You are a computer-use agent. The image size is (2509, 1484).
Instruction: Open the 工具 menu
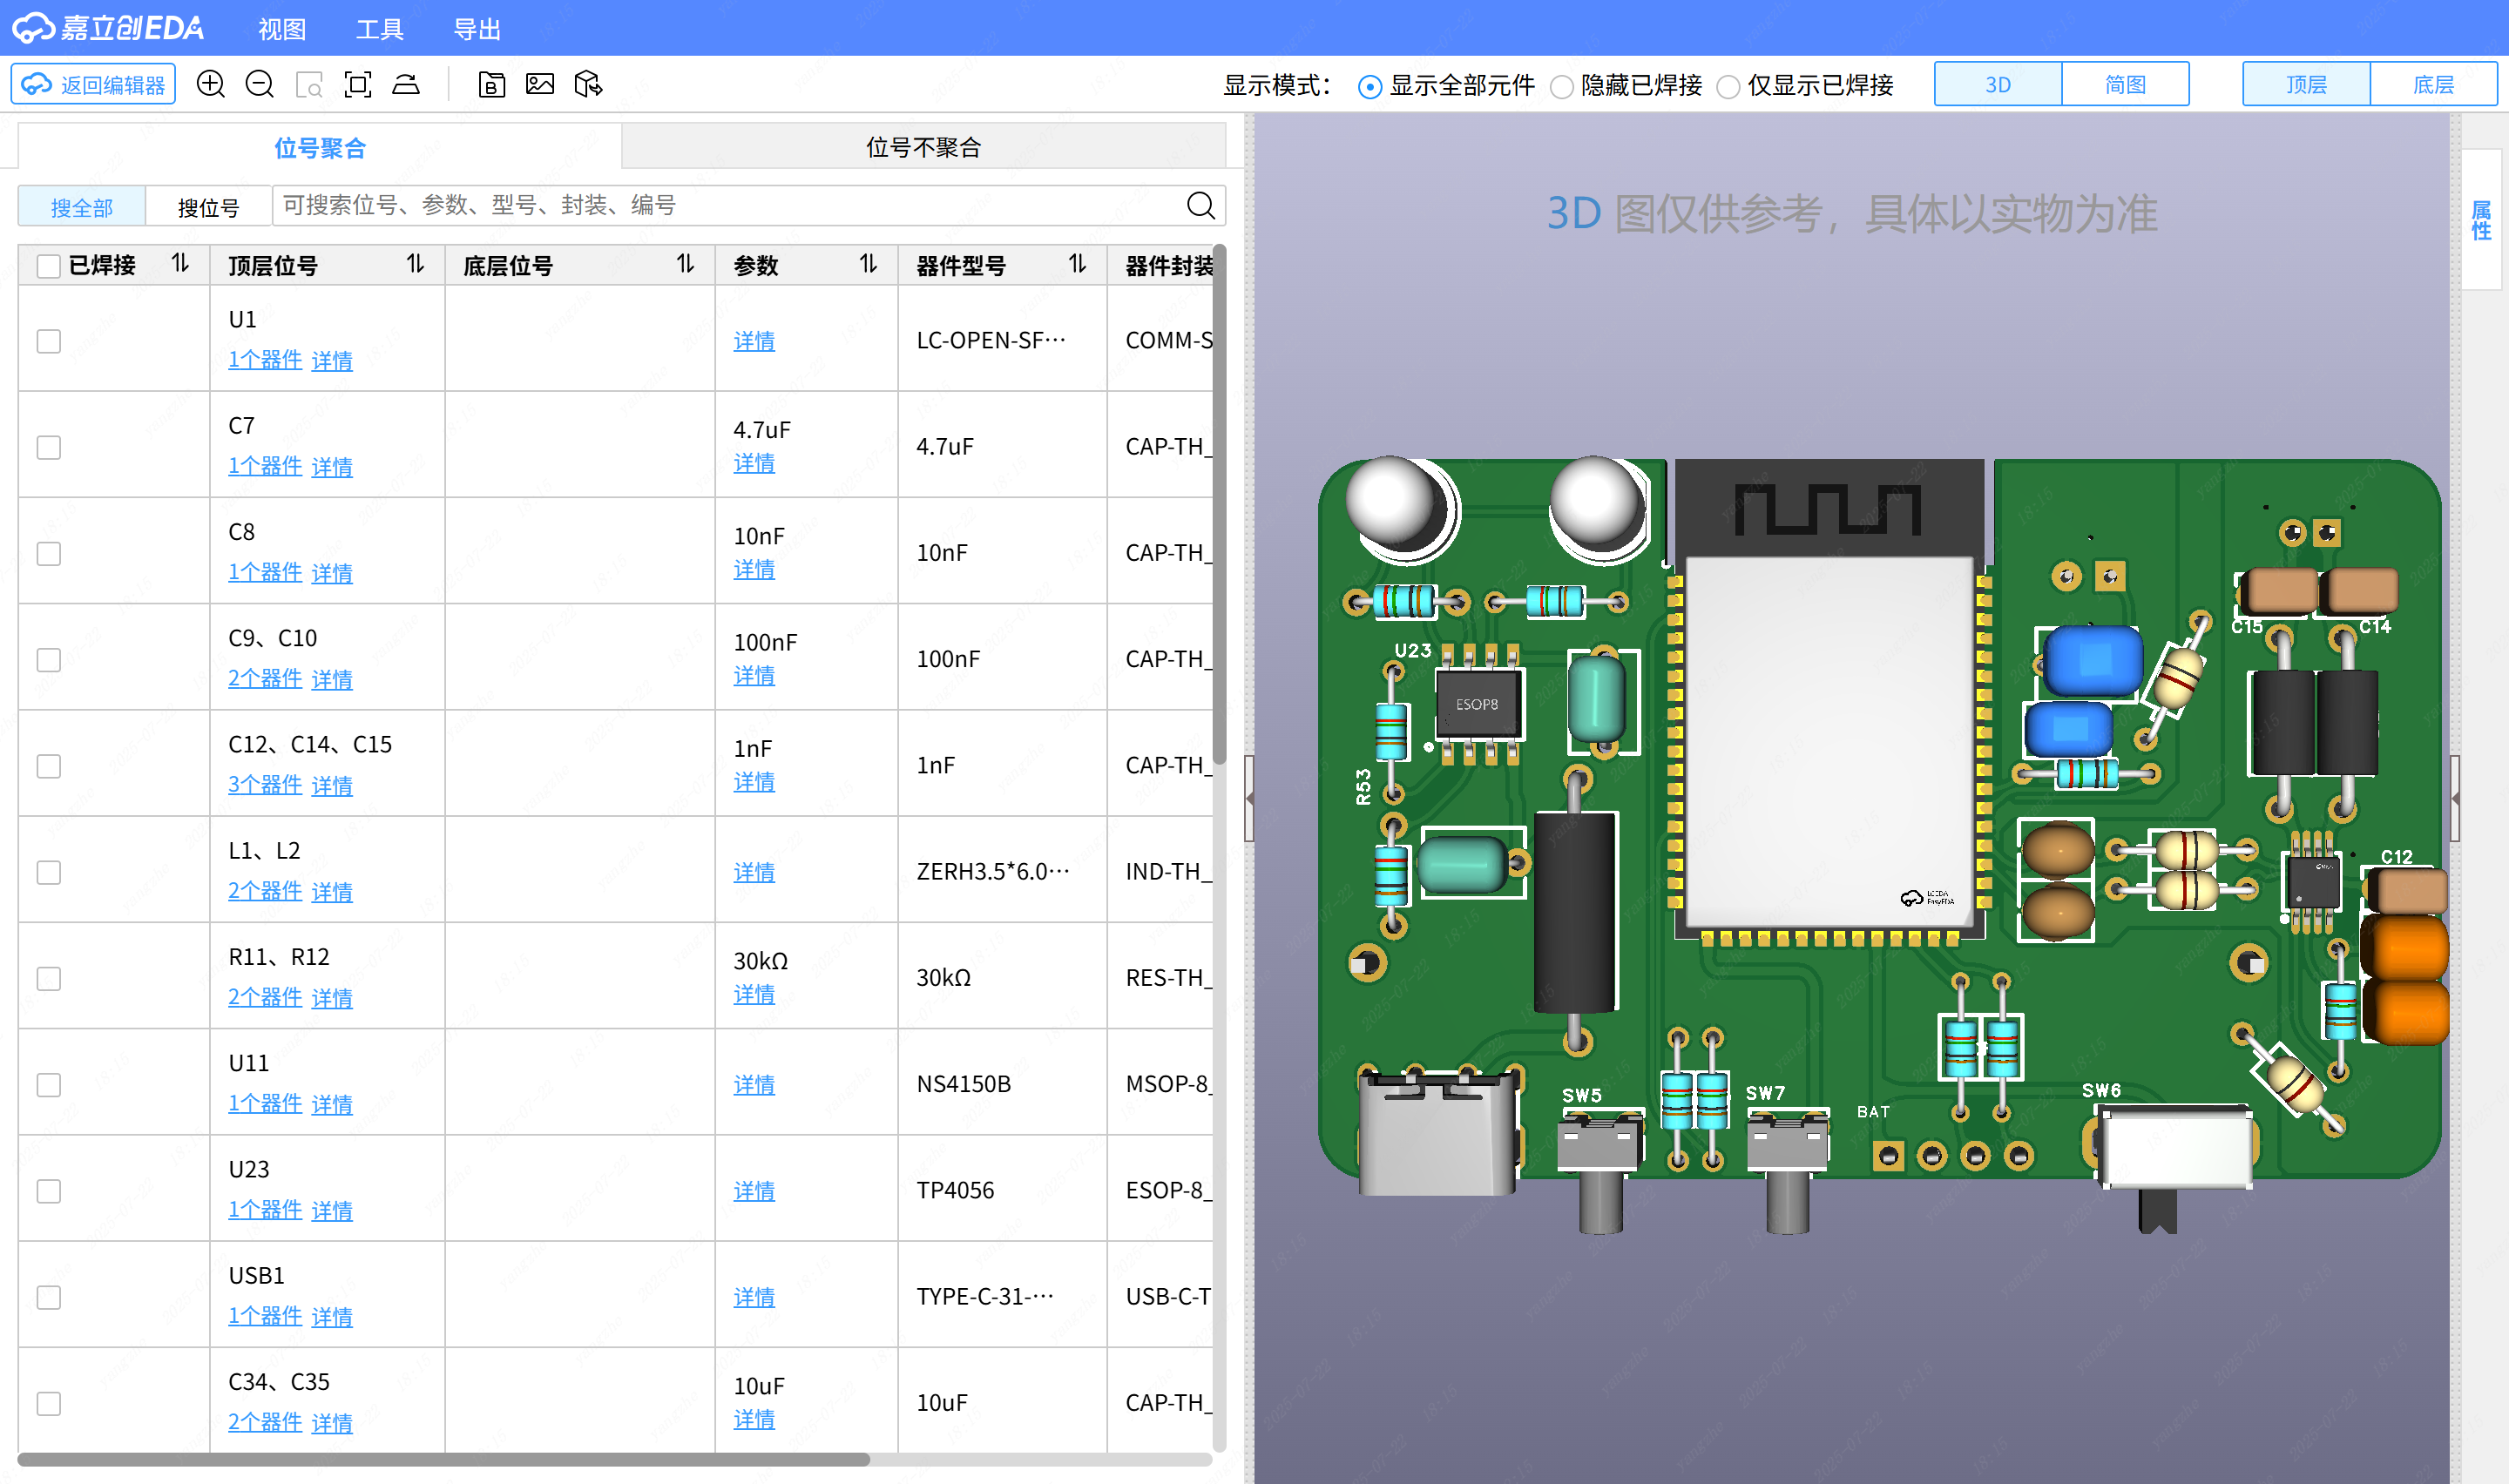point(380,29)
